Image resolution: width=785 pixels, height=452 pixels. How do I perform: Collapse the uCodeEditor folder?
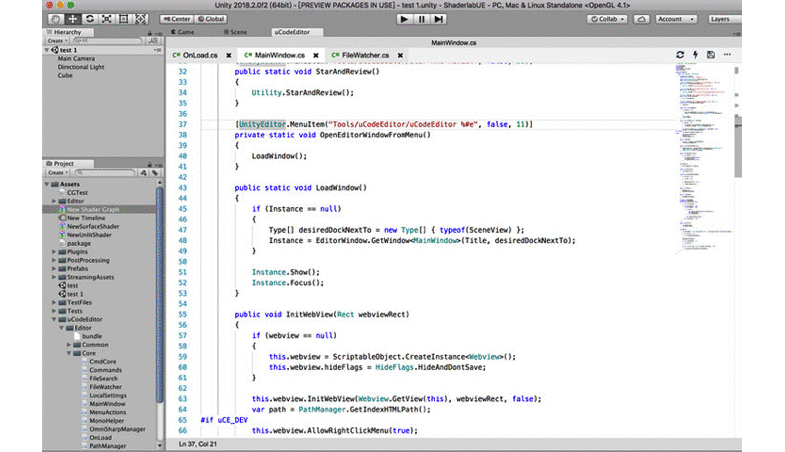coord(54,319)
